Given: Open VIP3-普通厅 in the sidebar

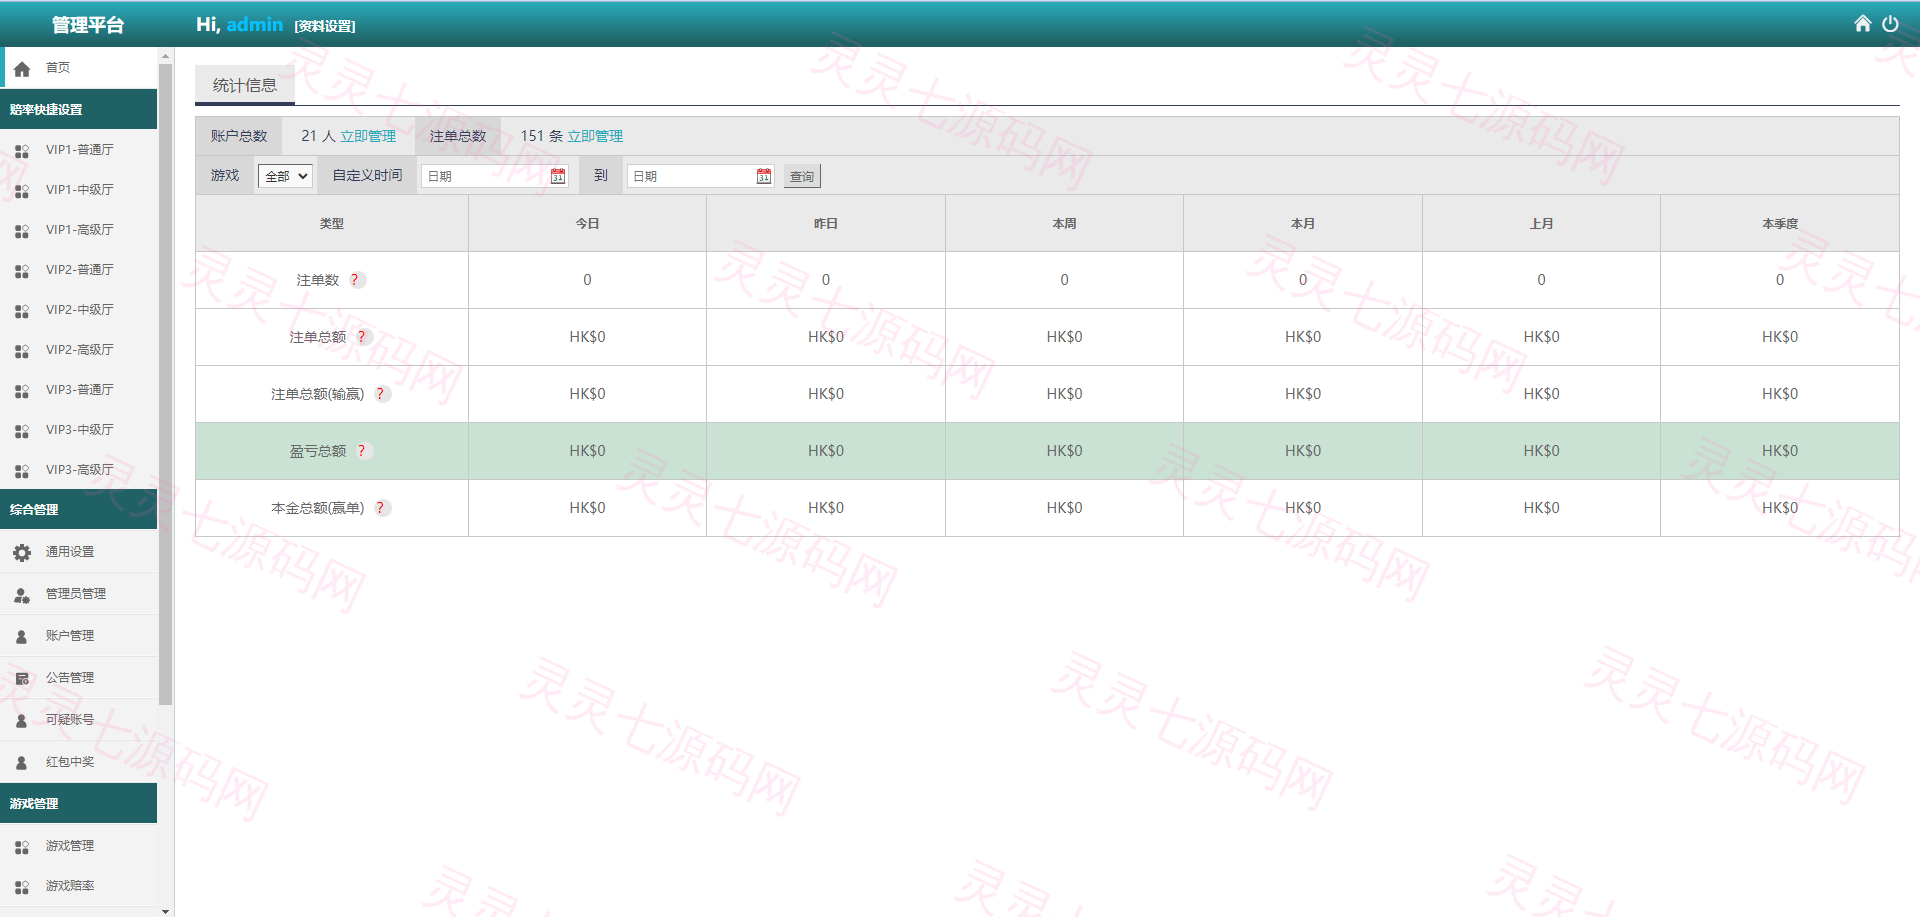Looking at the screenshot, I should point(79,390).
